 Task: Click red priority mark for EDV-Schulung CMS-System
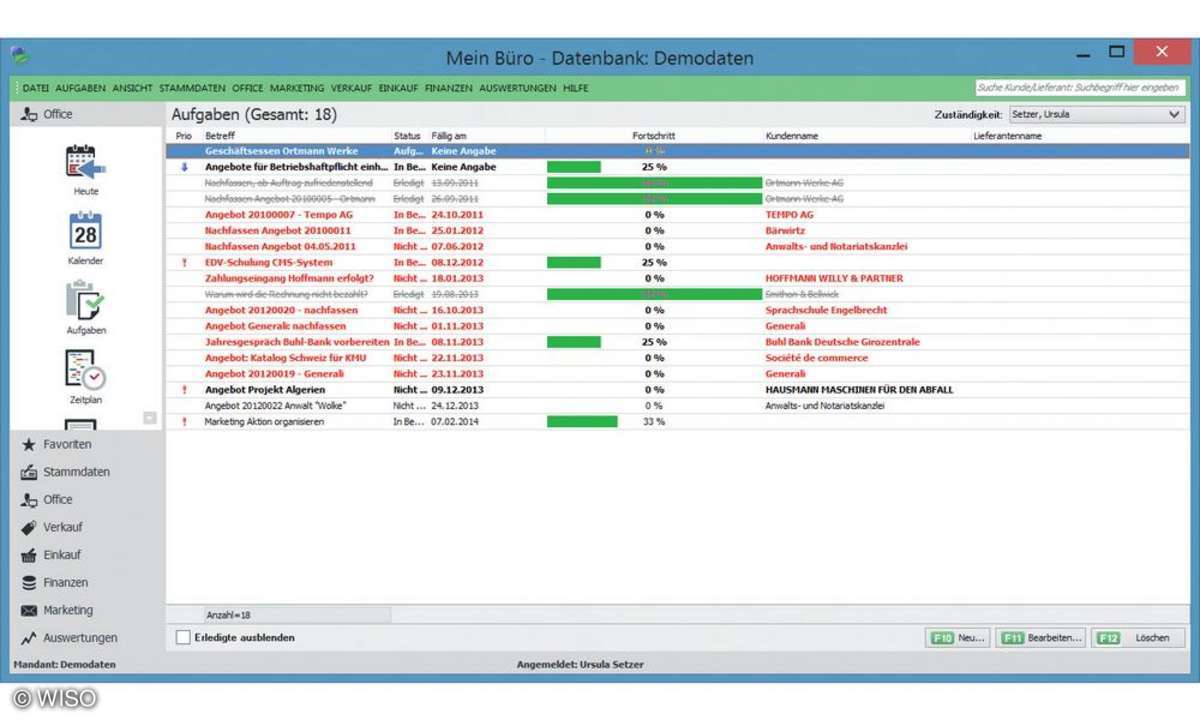(x=183, y=262)
